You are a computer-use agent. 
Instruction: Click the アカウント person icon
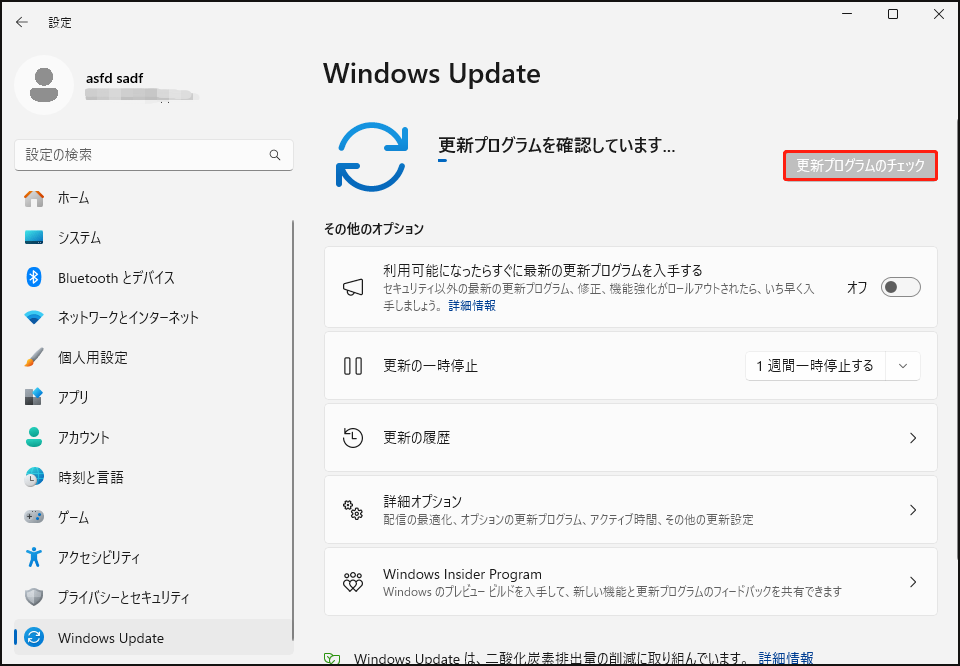(x=34, y=437)
